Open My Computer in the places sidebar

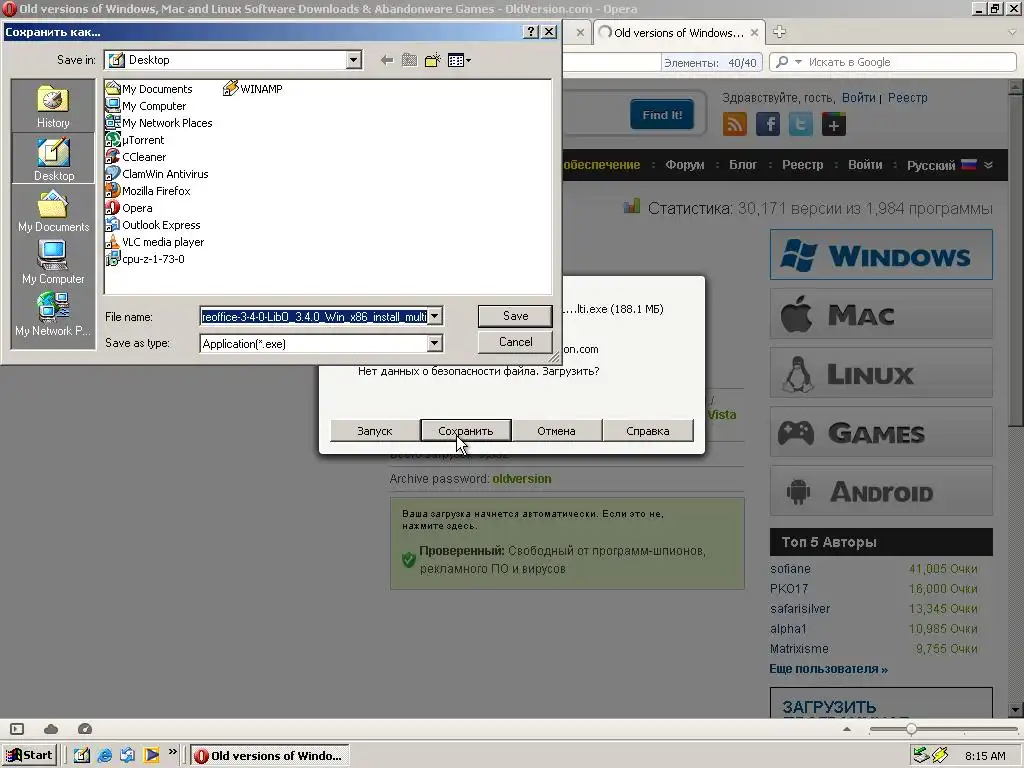click(x=53, y=262)
